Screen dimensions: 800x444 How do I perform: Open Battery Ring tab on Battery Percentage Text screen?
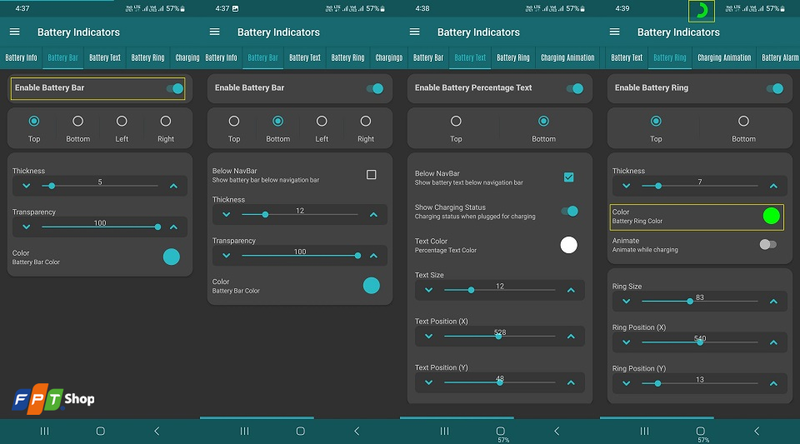point(513,58)
